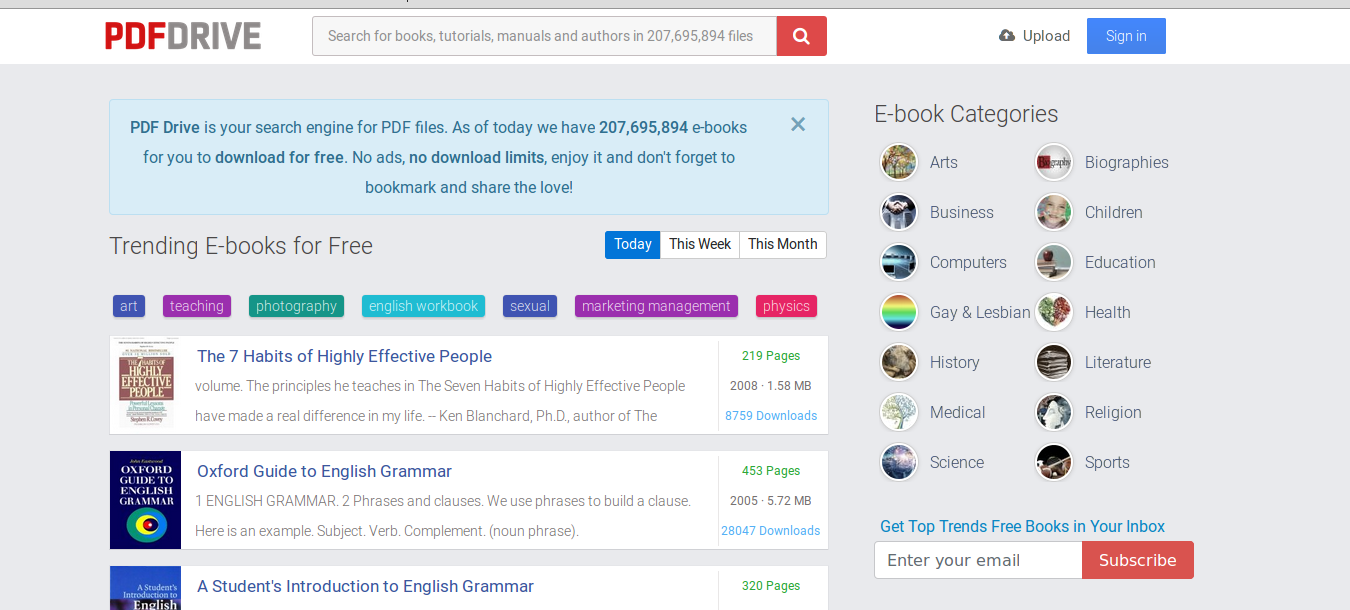Open the Sports category icon
This screenshot has height=610, width=1350.
(1054, 462)
